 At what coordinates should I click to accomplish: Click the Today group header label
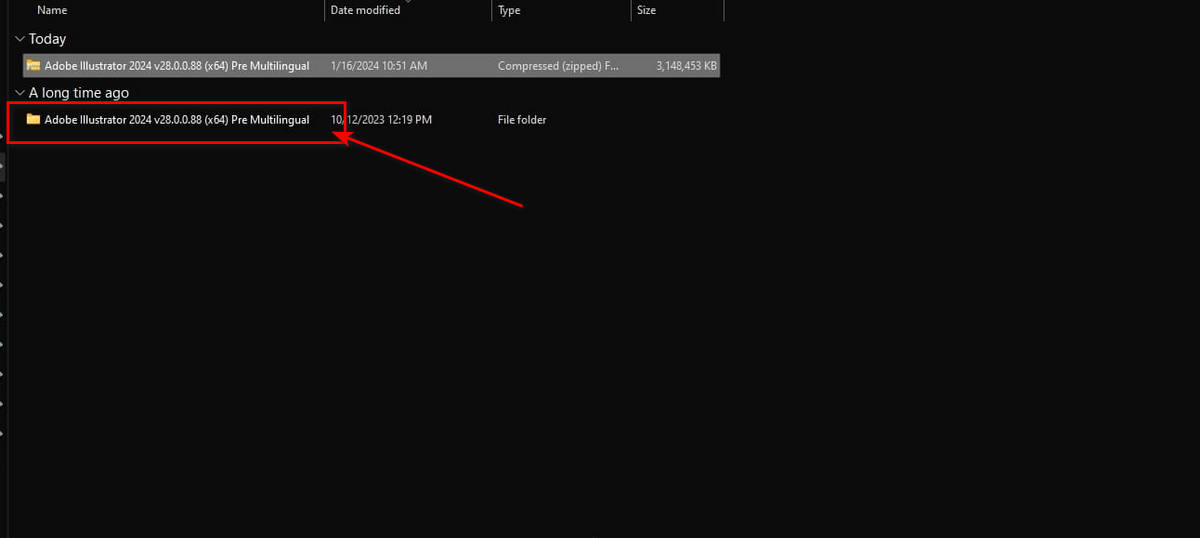tap(47, 39)
